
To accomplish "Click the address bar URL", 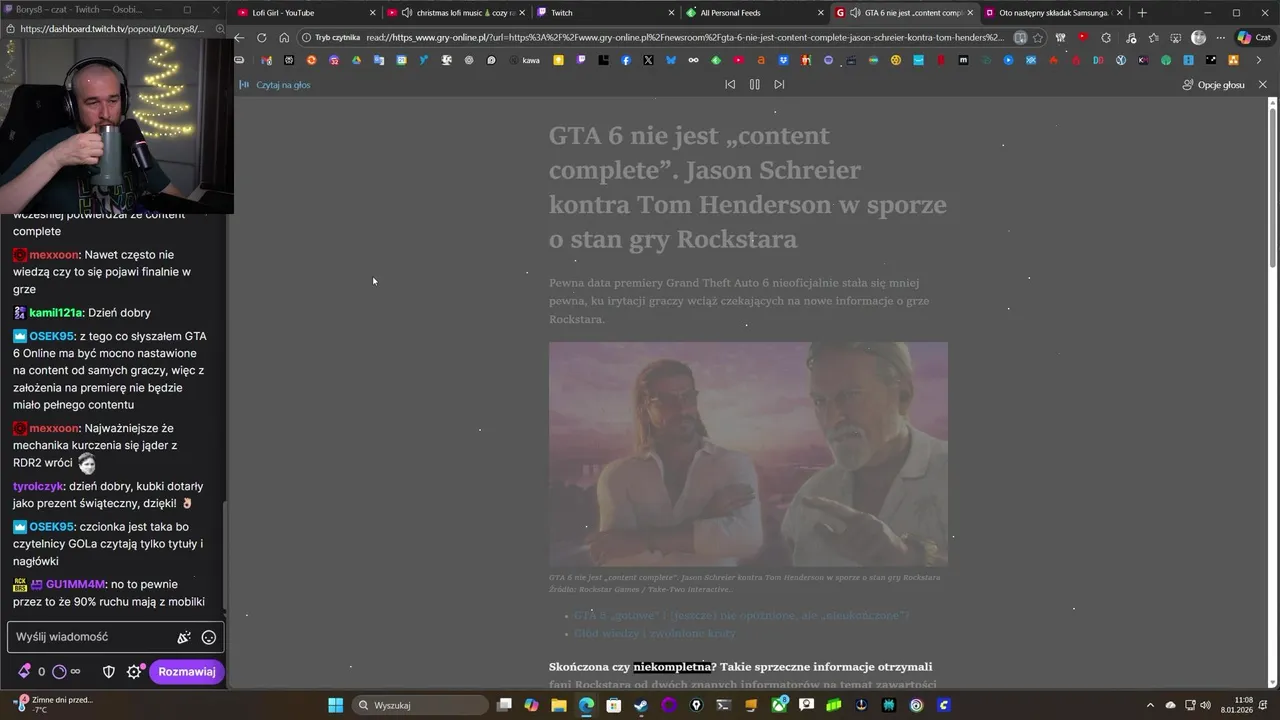I will click(685, 38).
